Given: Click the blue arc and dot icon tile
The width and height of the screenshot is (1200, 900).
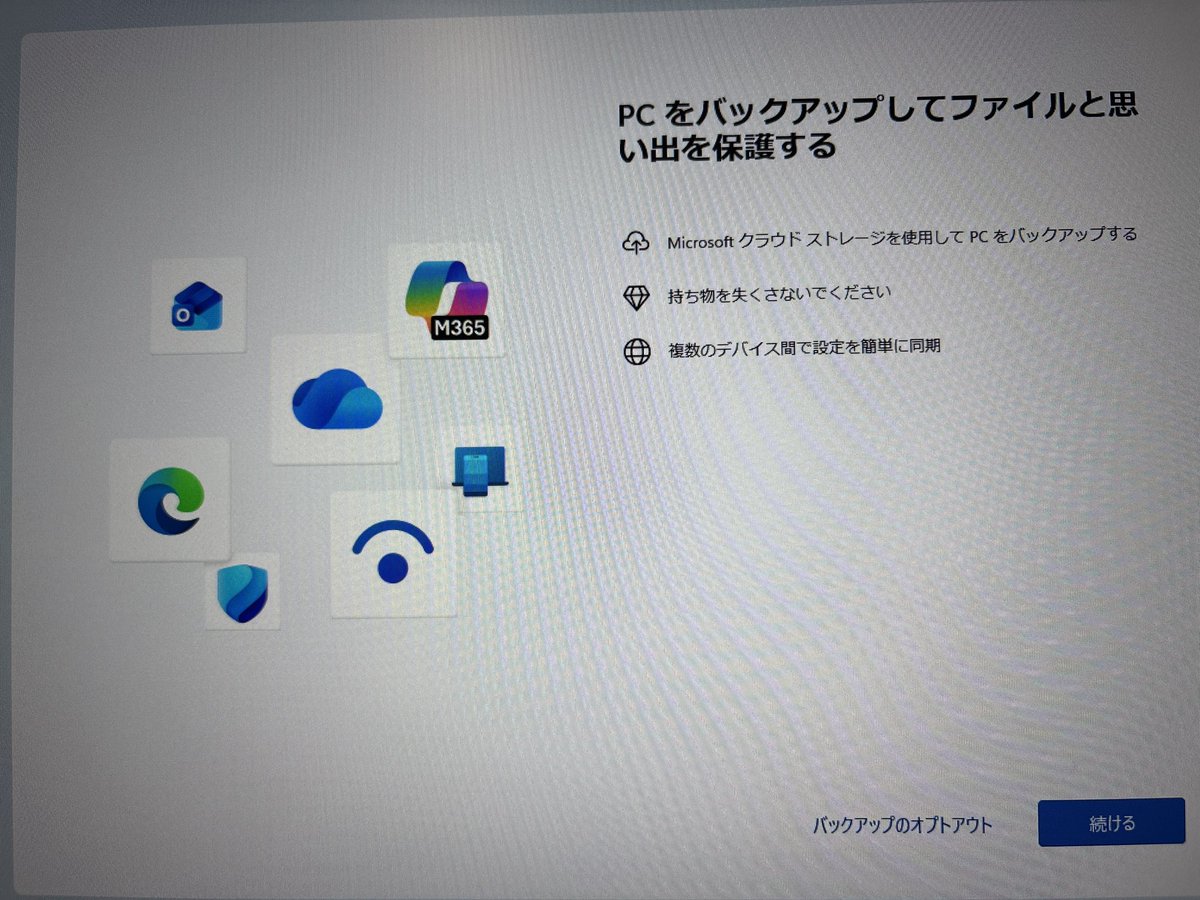Looking at the screenshot, I should pyautogui.click(x=393, y=554).
